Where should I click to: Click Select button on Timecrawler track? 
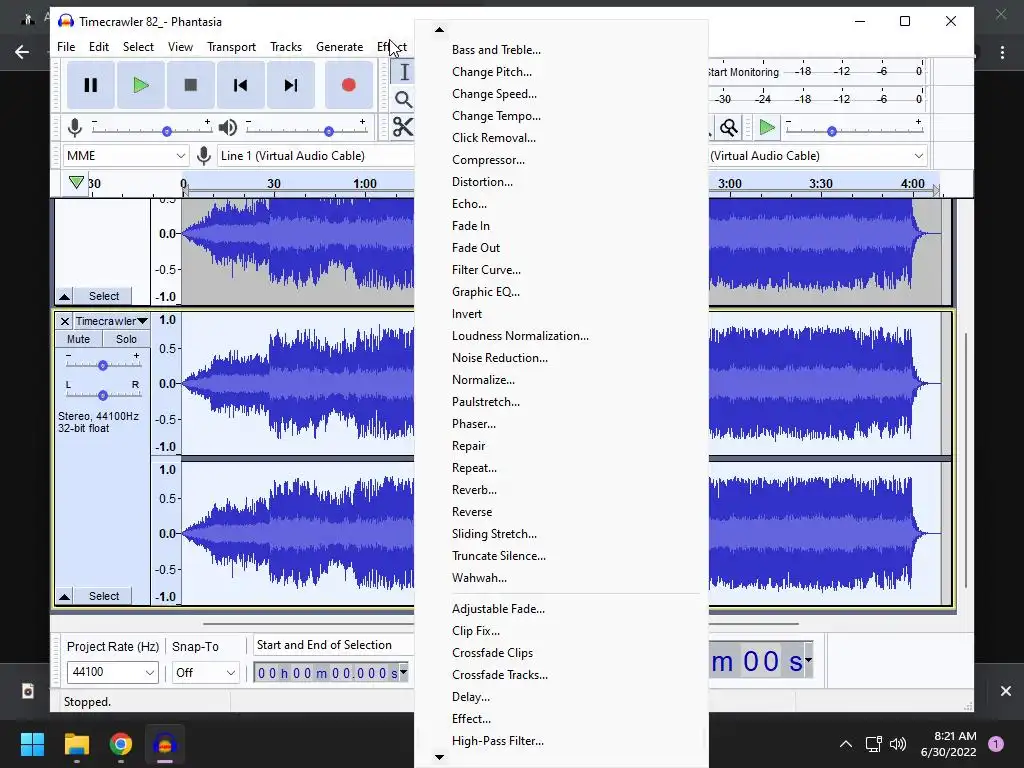pyautogui.click(x=104, y=596)
